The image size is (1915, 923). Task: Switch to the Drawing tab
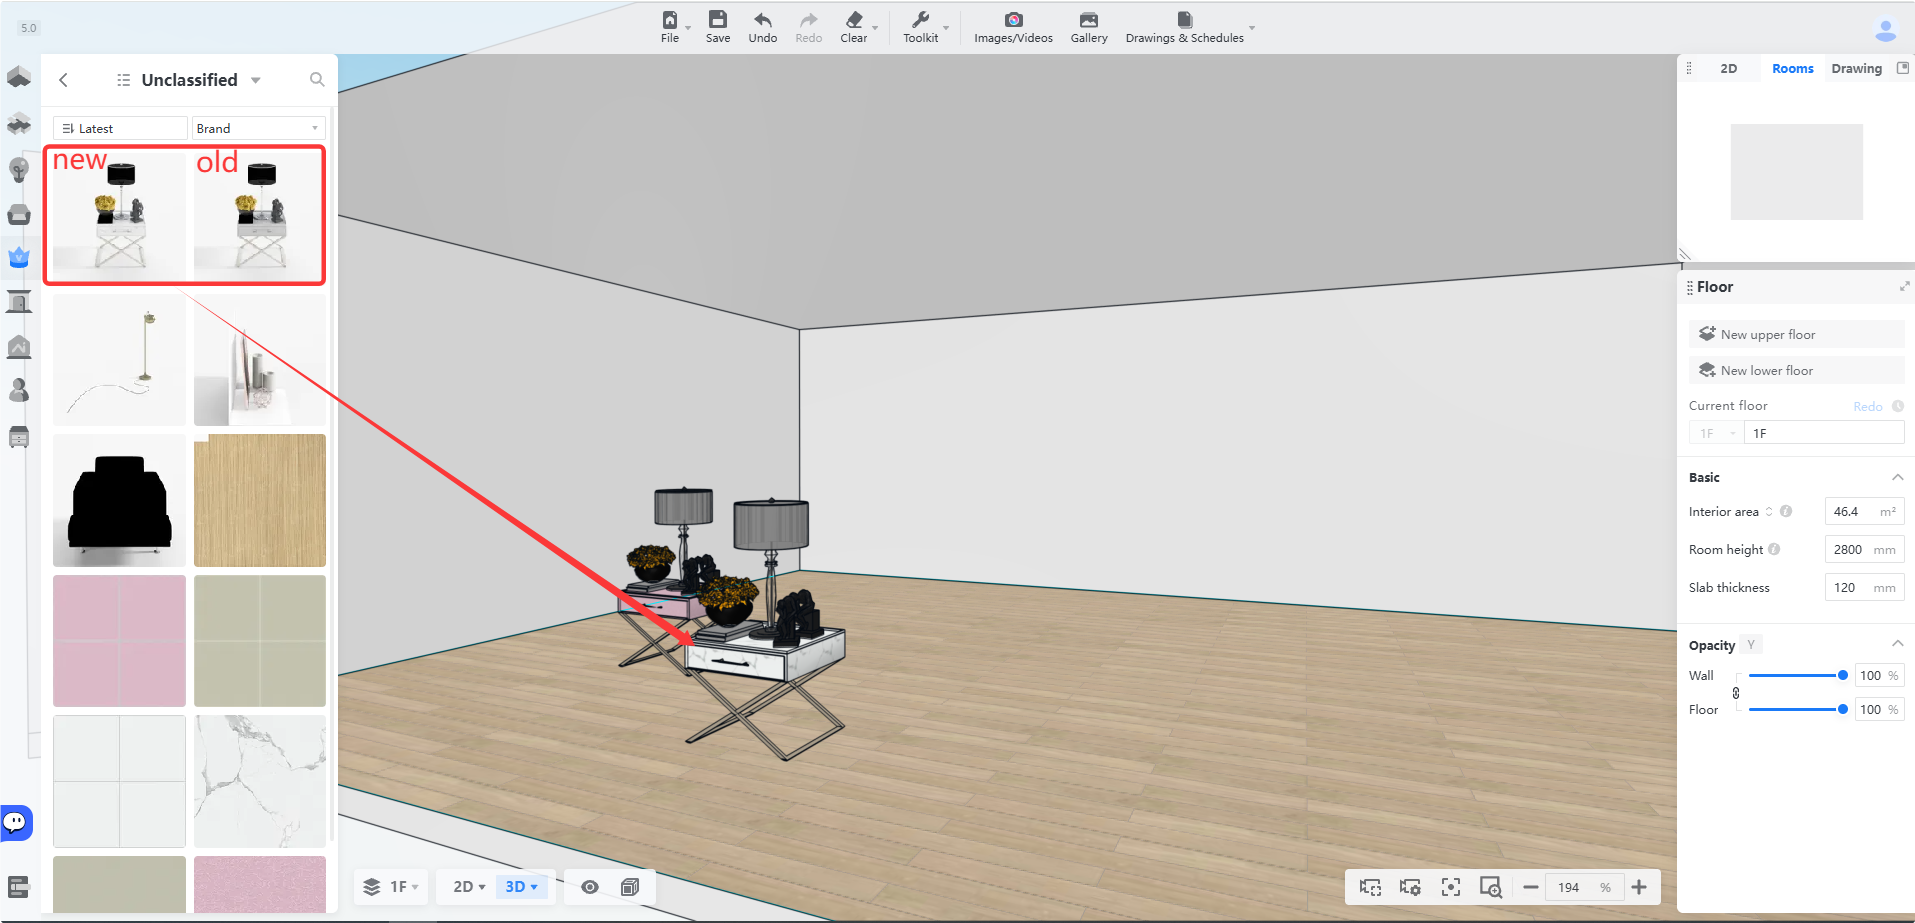1856,69
